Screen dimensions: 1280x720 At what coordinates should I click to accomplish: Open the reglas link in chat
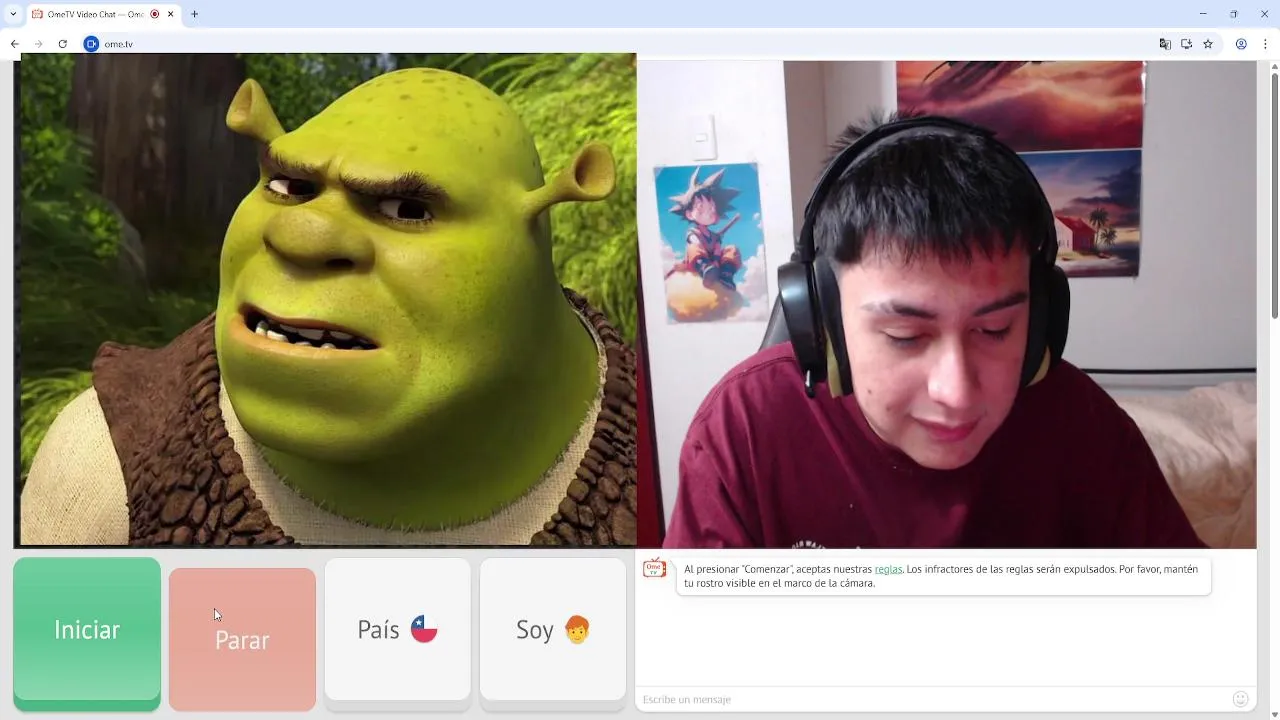(x=888, y=569)
